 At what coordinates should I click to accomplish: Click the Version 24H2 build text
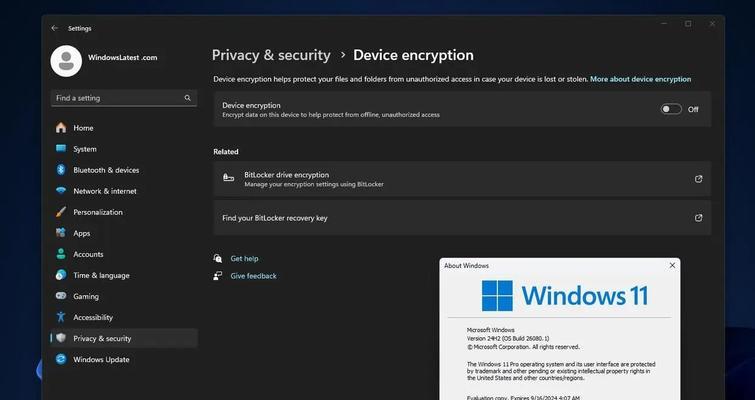(508, 338)
